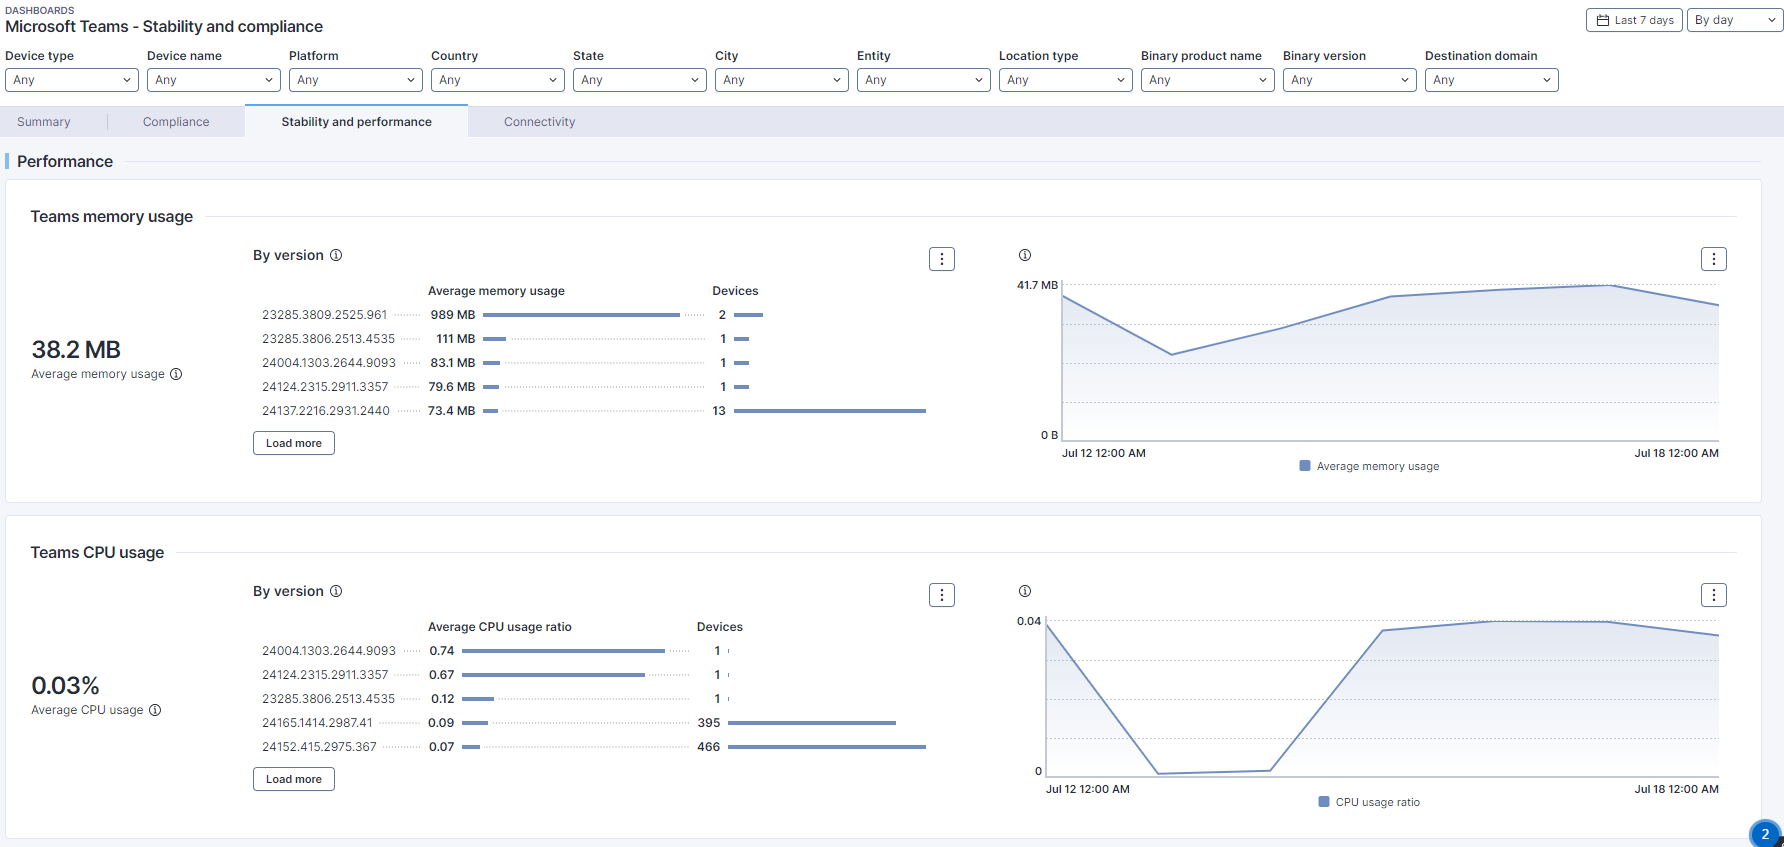Screen dimensions: 1784x847
Task: Click info icon above the memory chart
Action: coord(1024,255)
